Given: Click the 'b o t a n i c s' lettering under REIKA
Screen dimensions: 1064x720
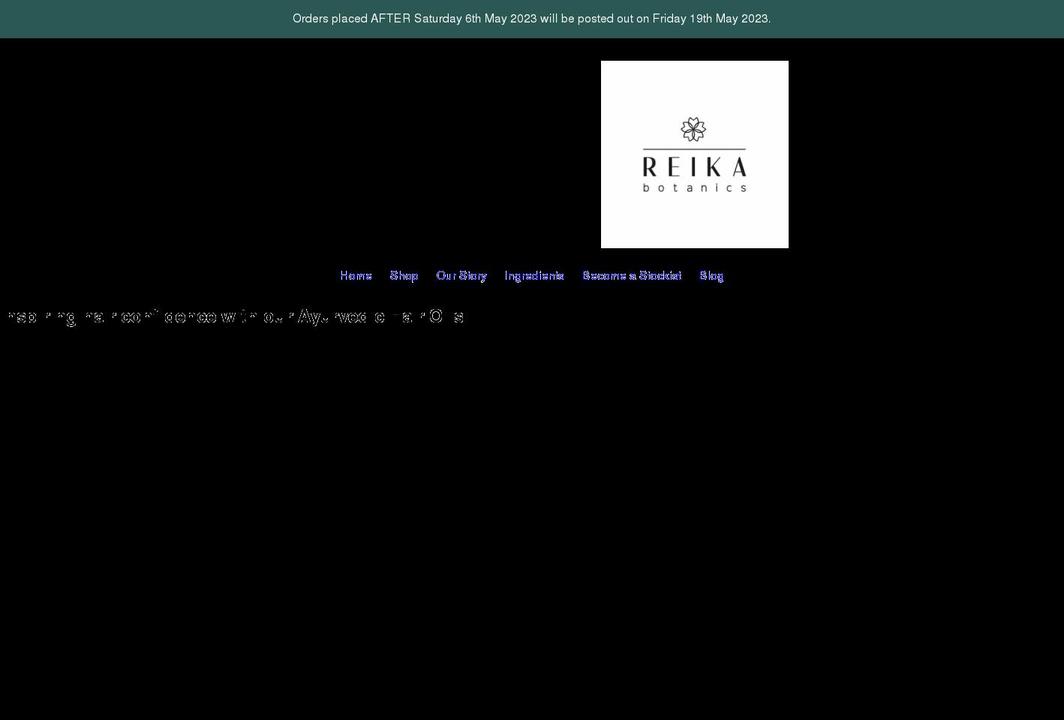Looking at the screenshot, I should pos(695,186).
